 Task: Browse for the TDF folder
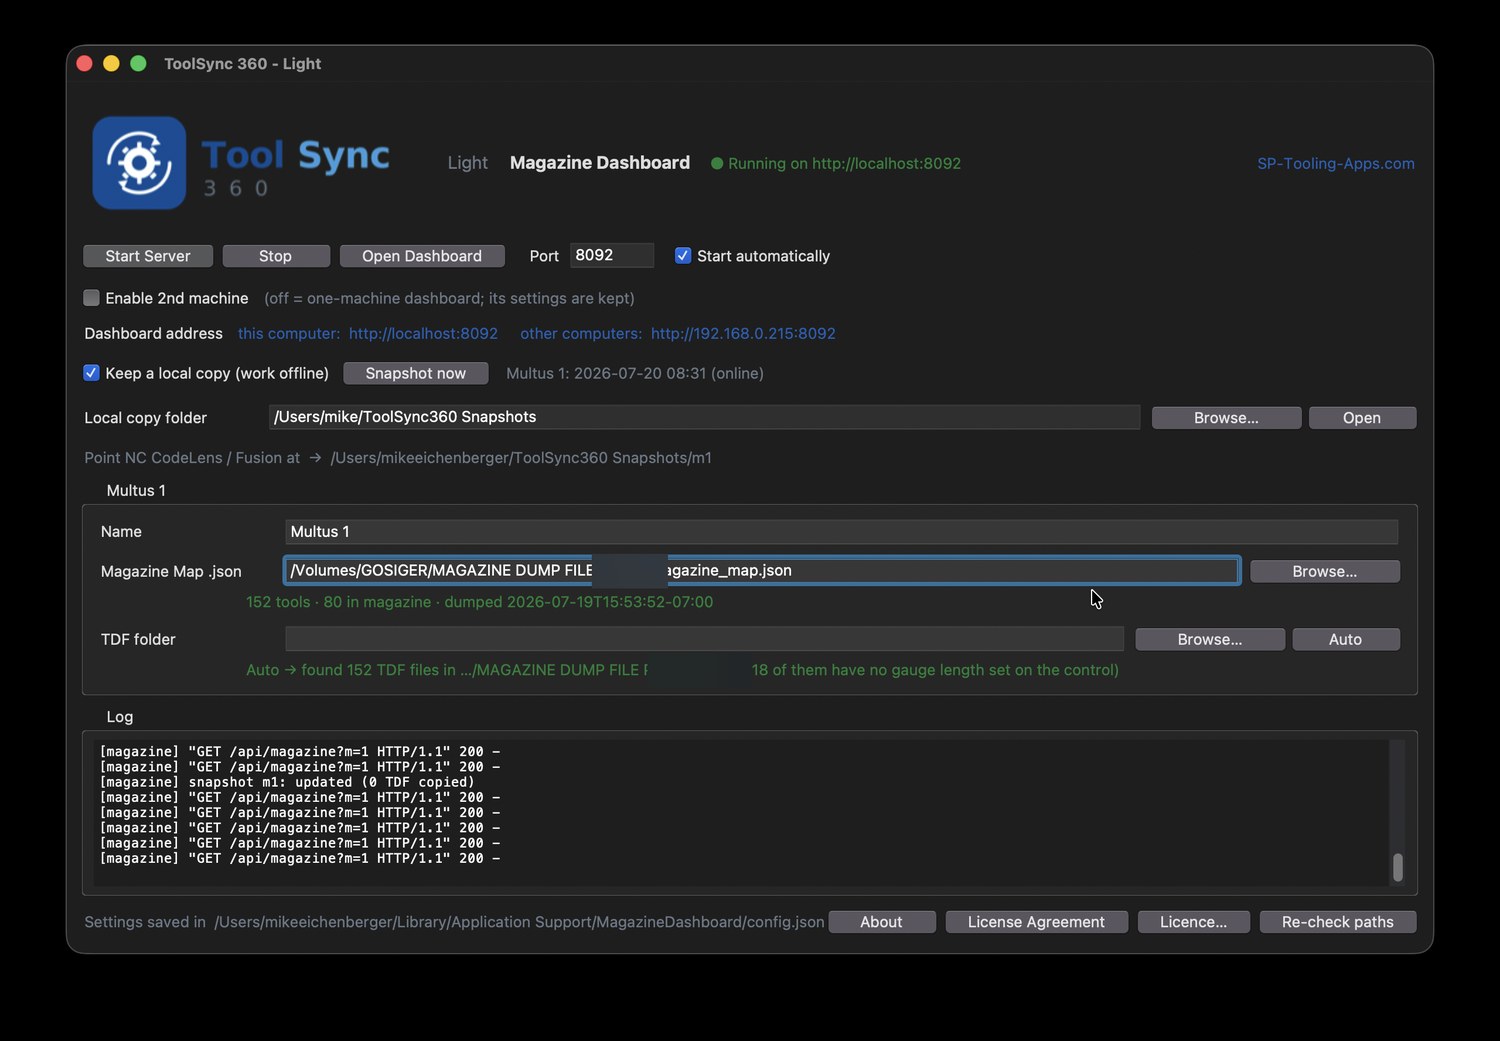pyautogui.click(x=1210, y=640)
